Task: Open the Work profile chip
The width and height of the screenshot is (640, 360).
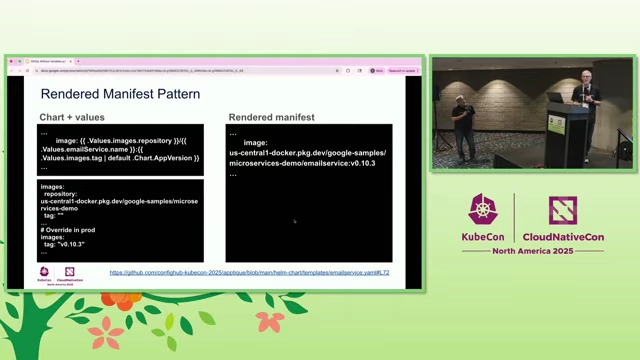Action: point(376,71)
